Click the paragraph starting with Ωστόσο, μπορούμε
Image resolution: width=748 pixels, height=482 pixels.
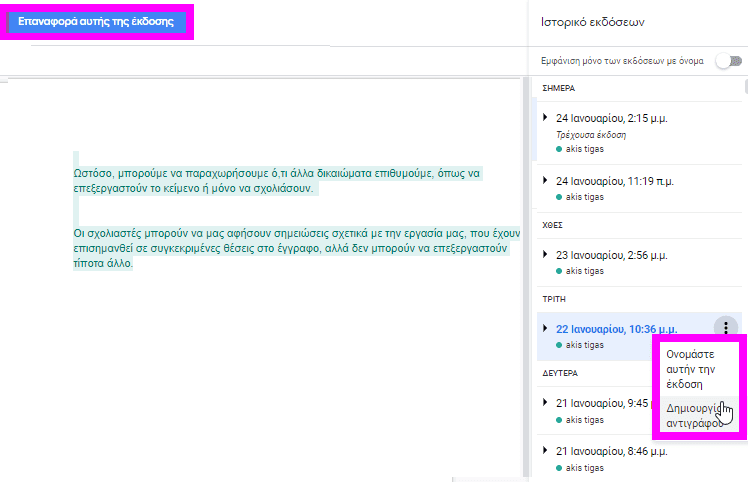pos(277,180)
